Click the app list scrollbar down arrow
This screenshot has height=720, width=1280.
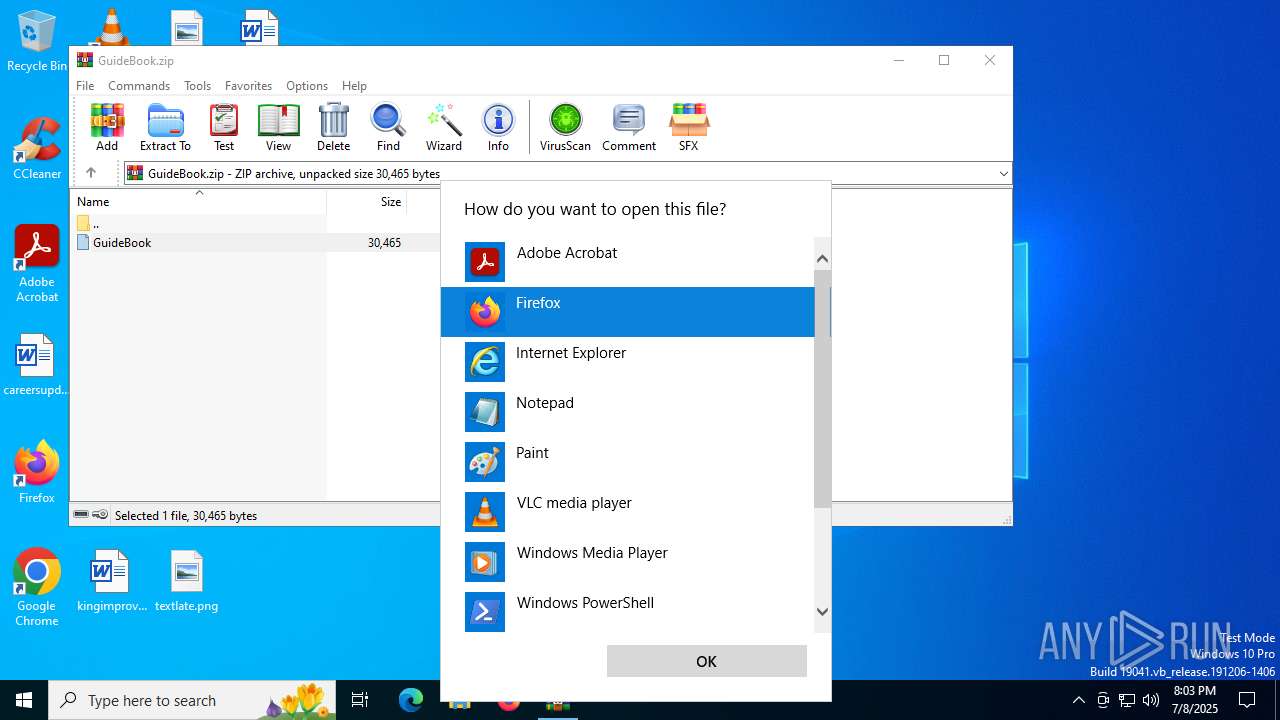pos(822,611)
